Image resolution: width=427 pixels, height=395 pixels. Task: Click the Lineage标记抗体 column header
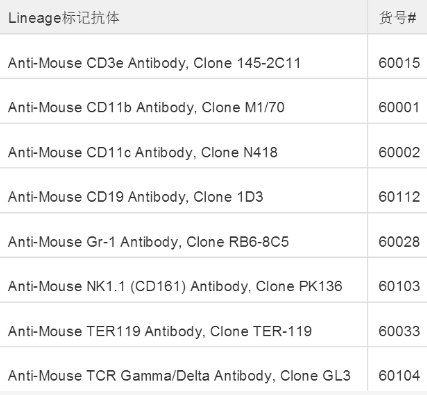(x=64, y=18)
